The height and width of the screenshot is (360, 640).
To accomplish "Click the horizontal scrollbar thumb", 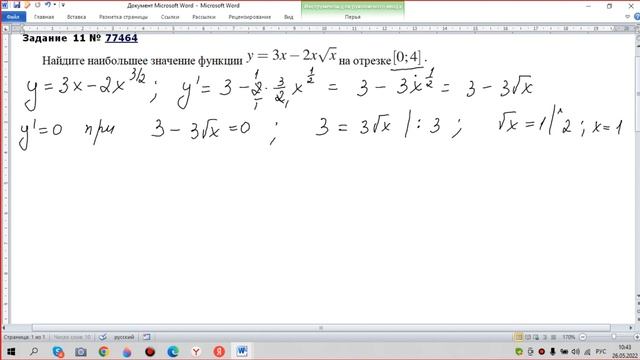I will click(321, 328).
